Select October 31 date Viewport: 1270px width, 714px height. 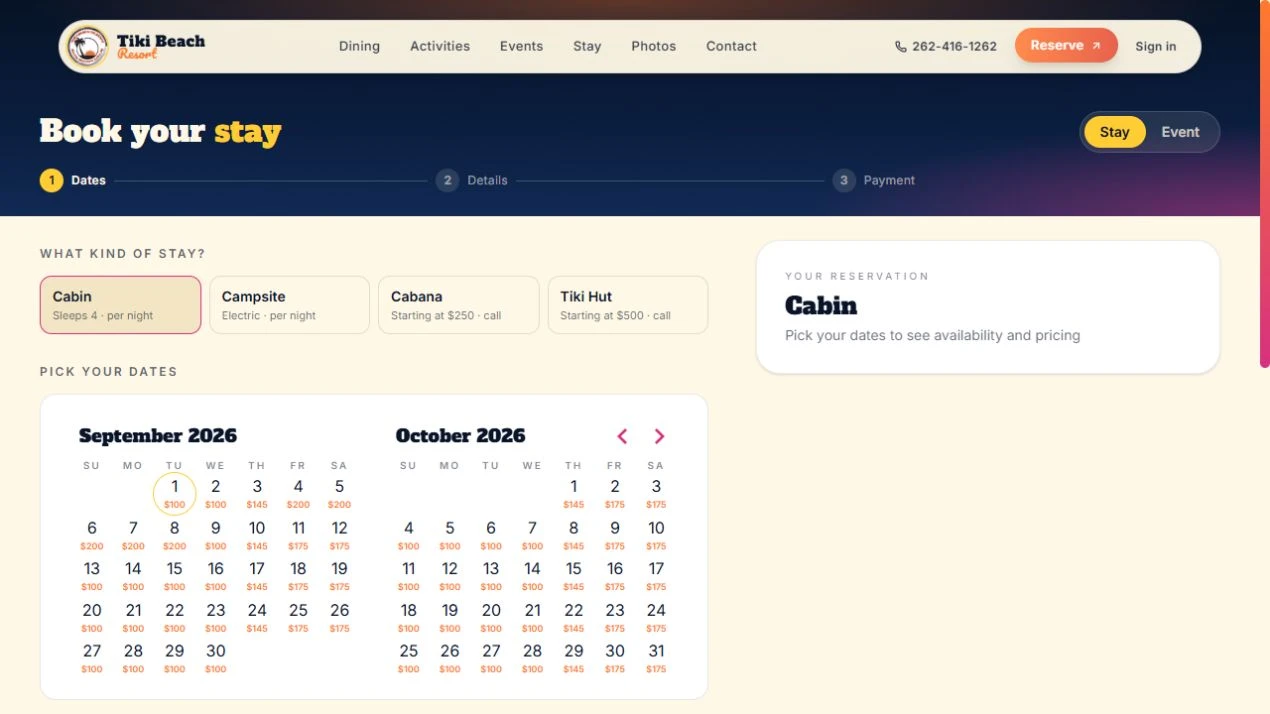656,658
